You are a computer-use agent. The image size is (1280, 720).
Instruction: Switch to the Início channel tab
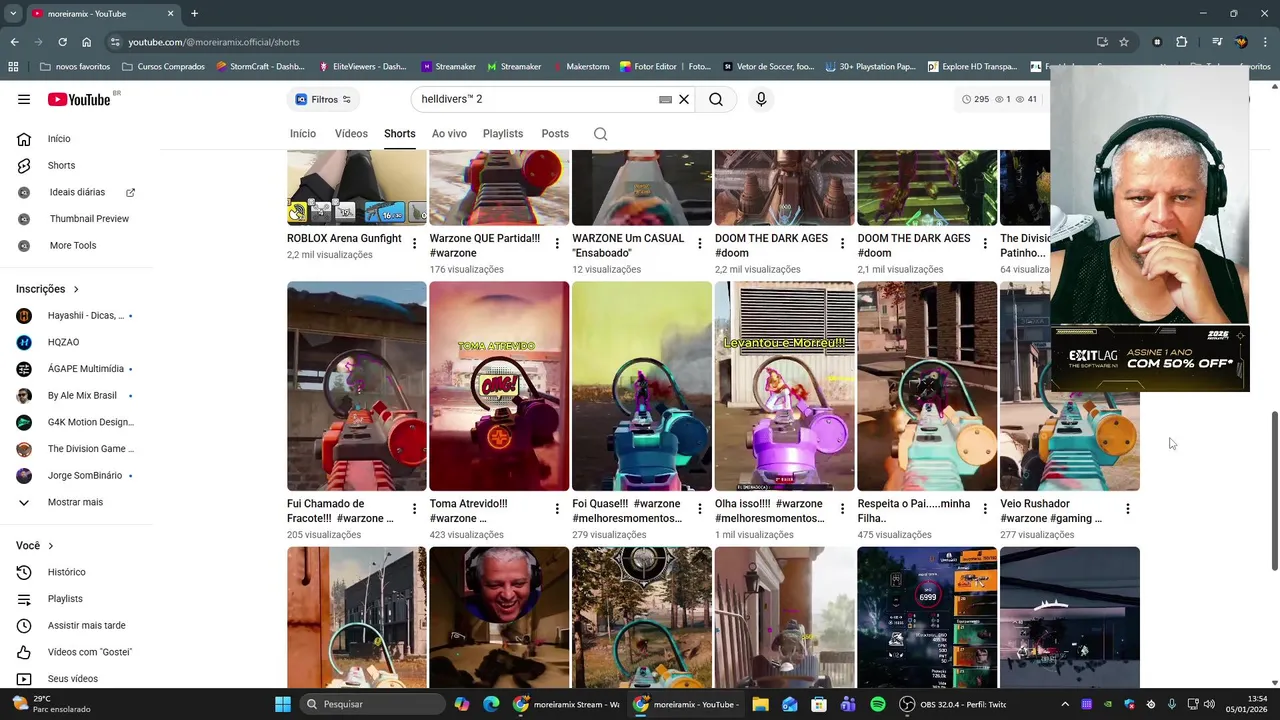pyautogui.click(x=303, y=133)
